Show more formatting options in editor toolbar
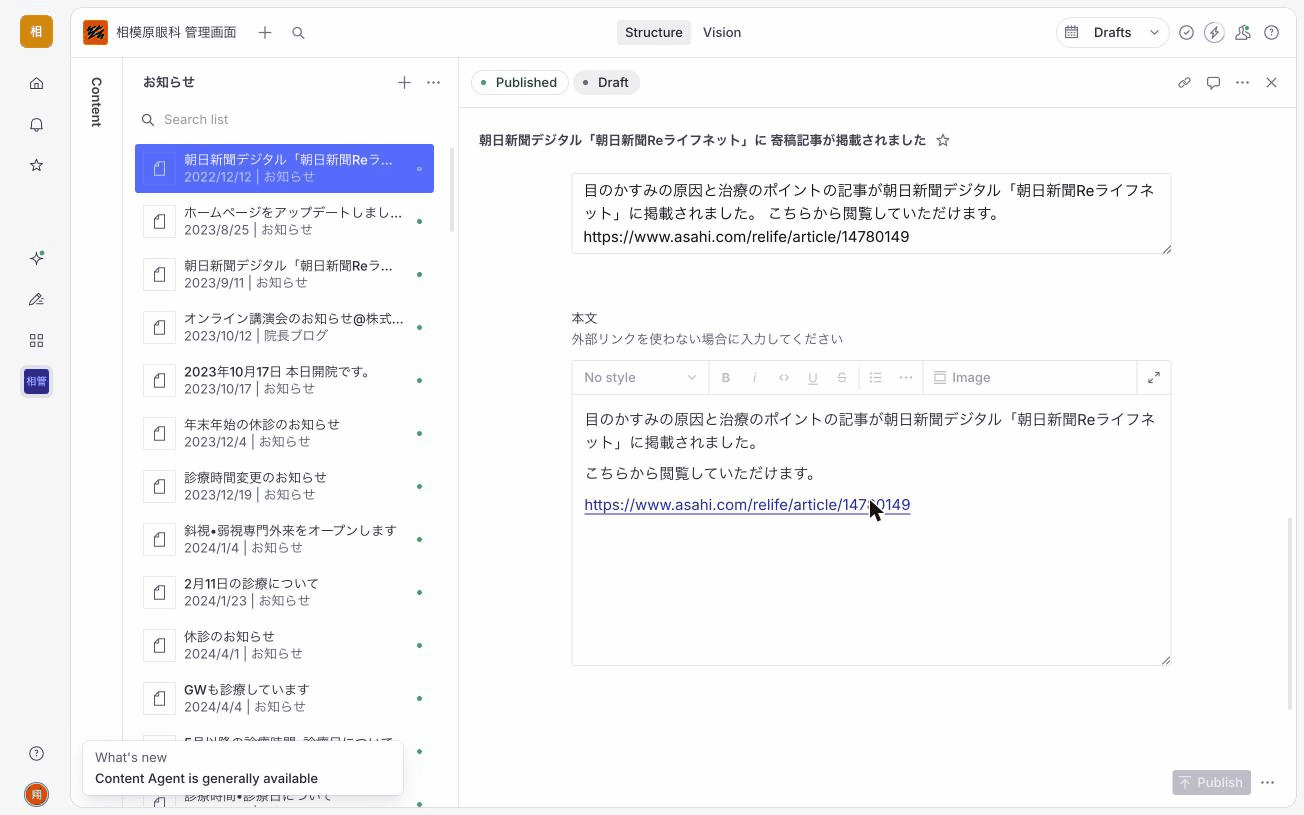Image resolution: width=1304 pixels, height=815 pixels. [x=906, y=377]
